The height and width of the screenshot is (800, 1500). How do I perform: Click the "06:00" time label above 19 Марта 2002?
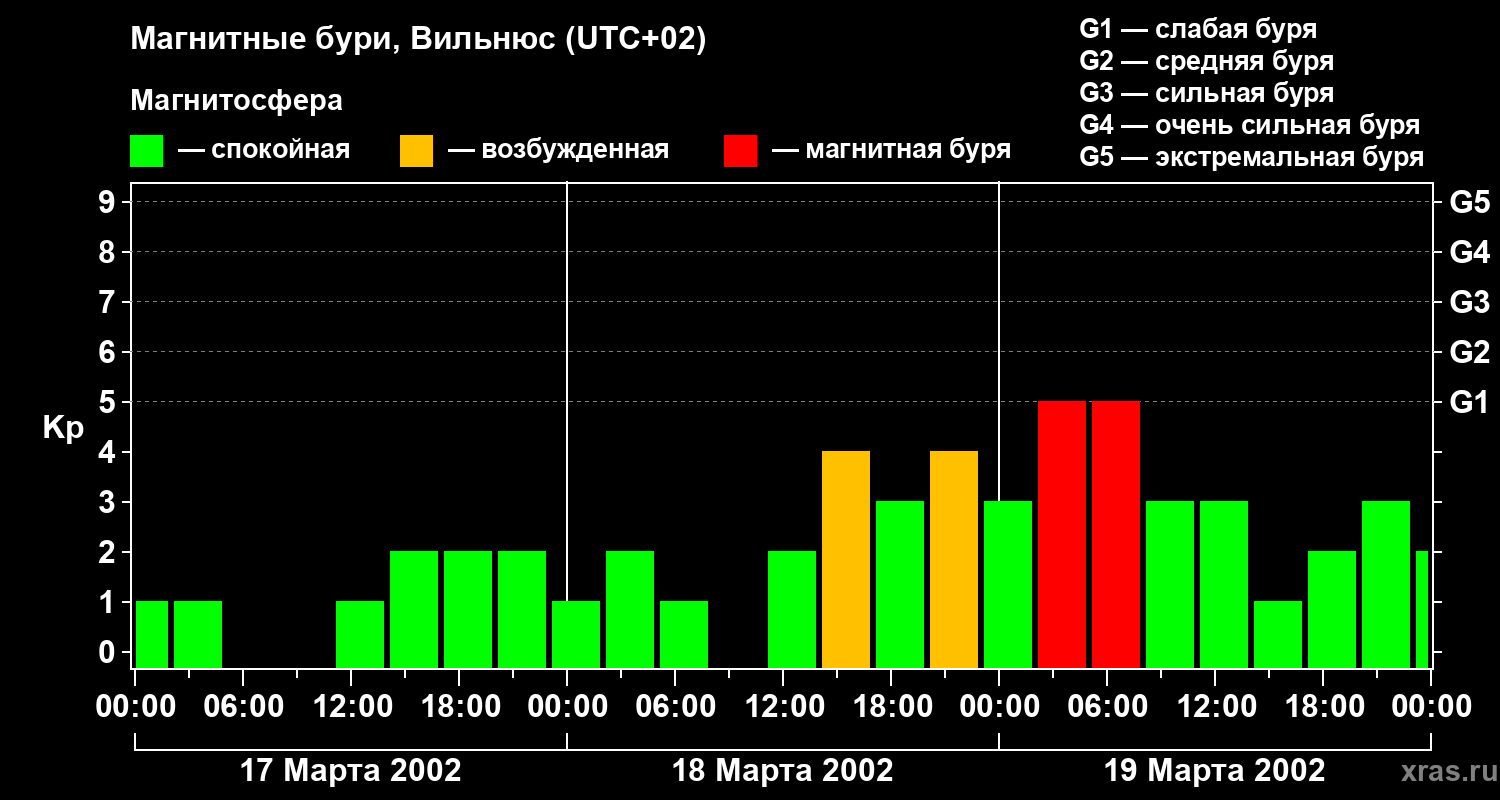pyautogui.click(x=1107, y=707)
